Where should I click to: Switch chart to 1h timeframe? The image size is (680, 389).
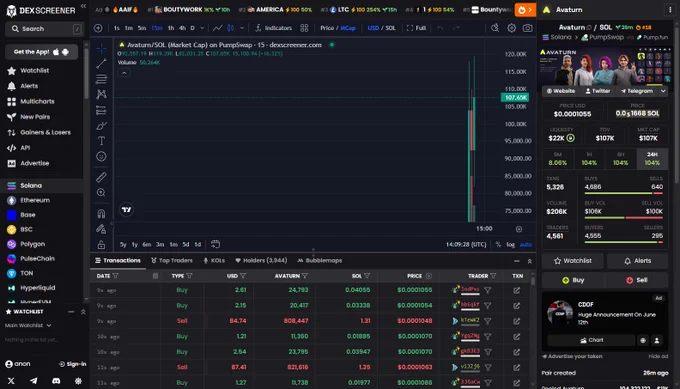171,28
